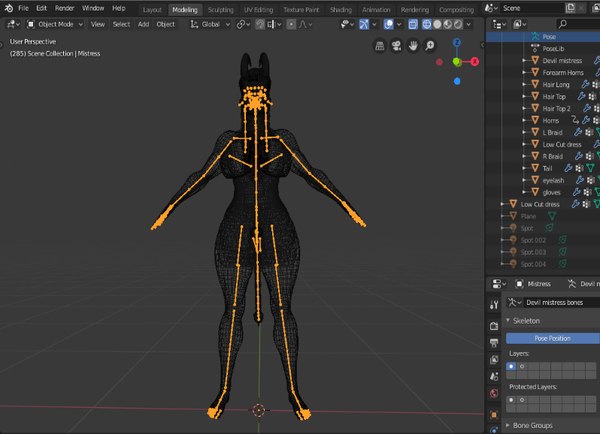The height and width of the screenshot is (434, 600).
Task: Toggle perspective/orthographic view icon
Action: tap(380, 46)
